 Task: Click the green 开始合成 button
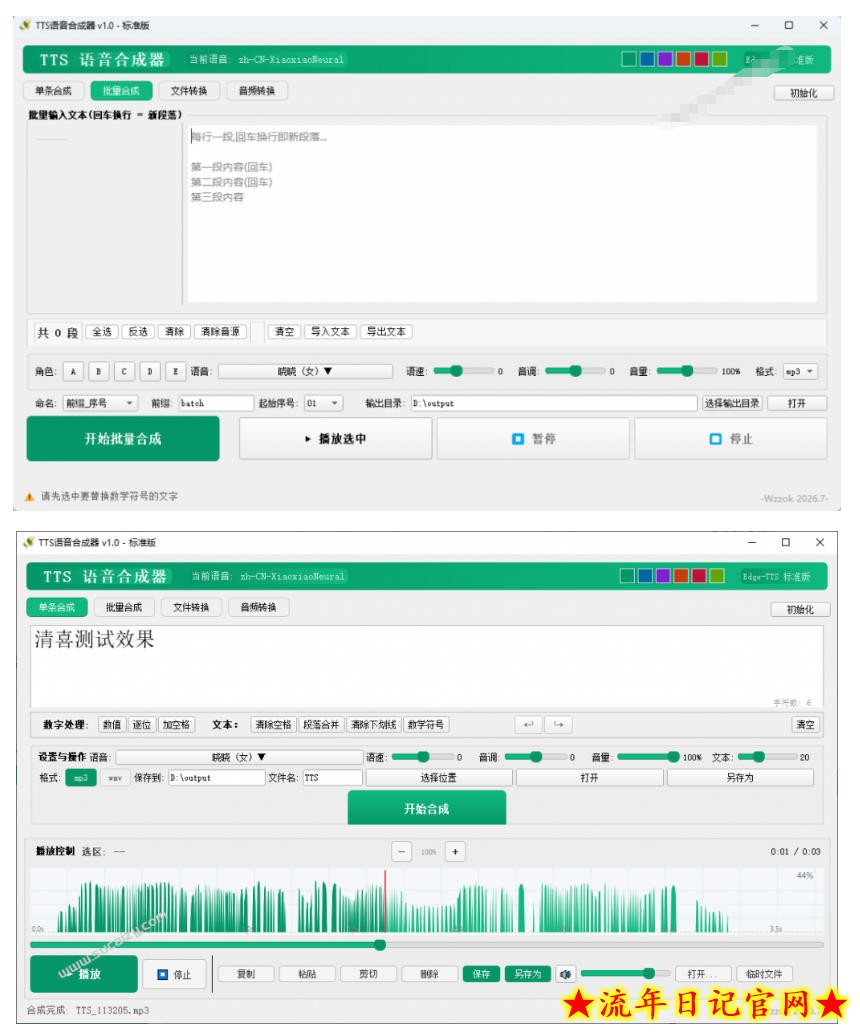[x=426, y=809]
